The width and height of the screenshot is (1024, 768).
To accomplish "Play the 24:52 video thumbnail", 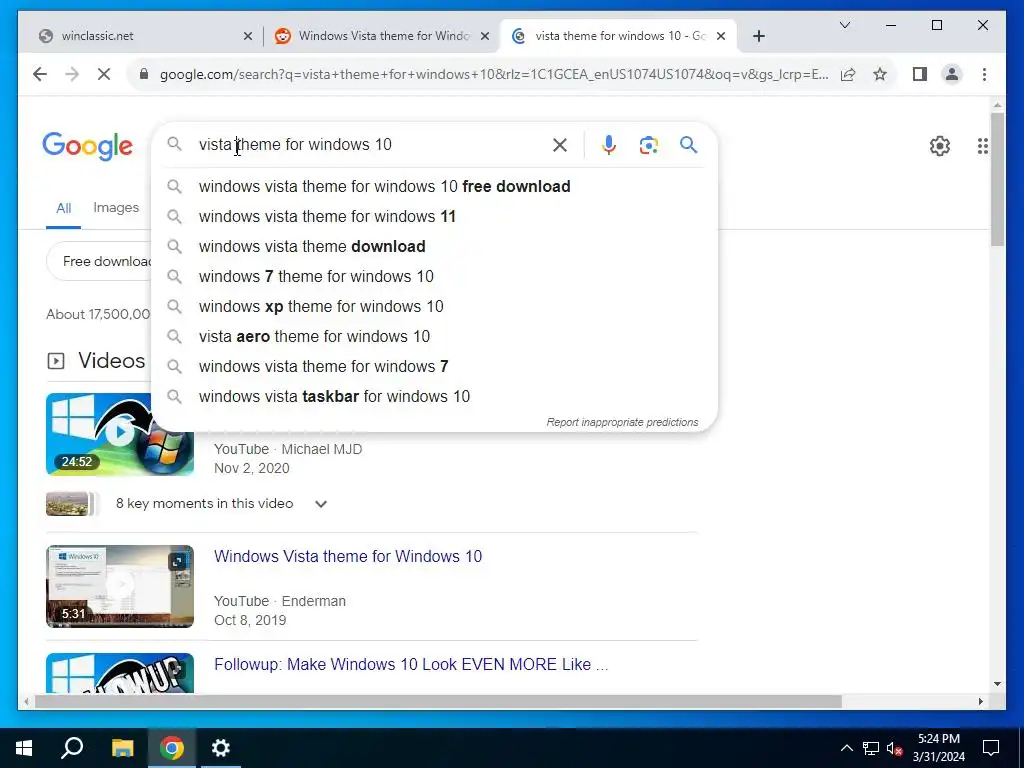I will click(120, 434).
